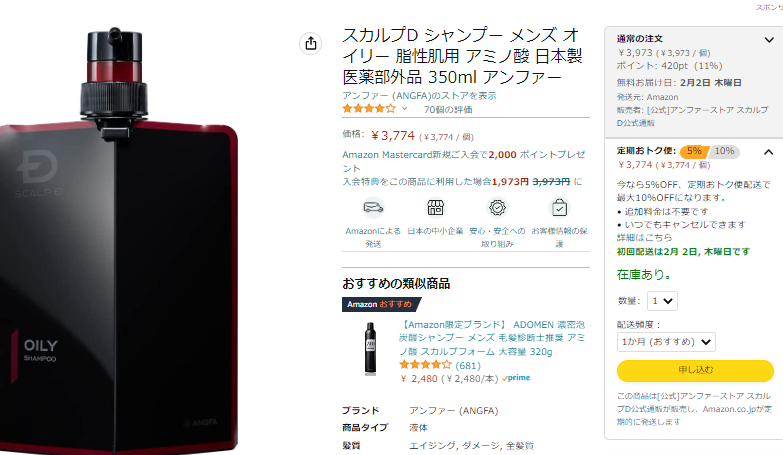
Task: Click the ADOMEN shampoo thumbnail image
Action: (370, 348)
